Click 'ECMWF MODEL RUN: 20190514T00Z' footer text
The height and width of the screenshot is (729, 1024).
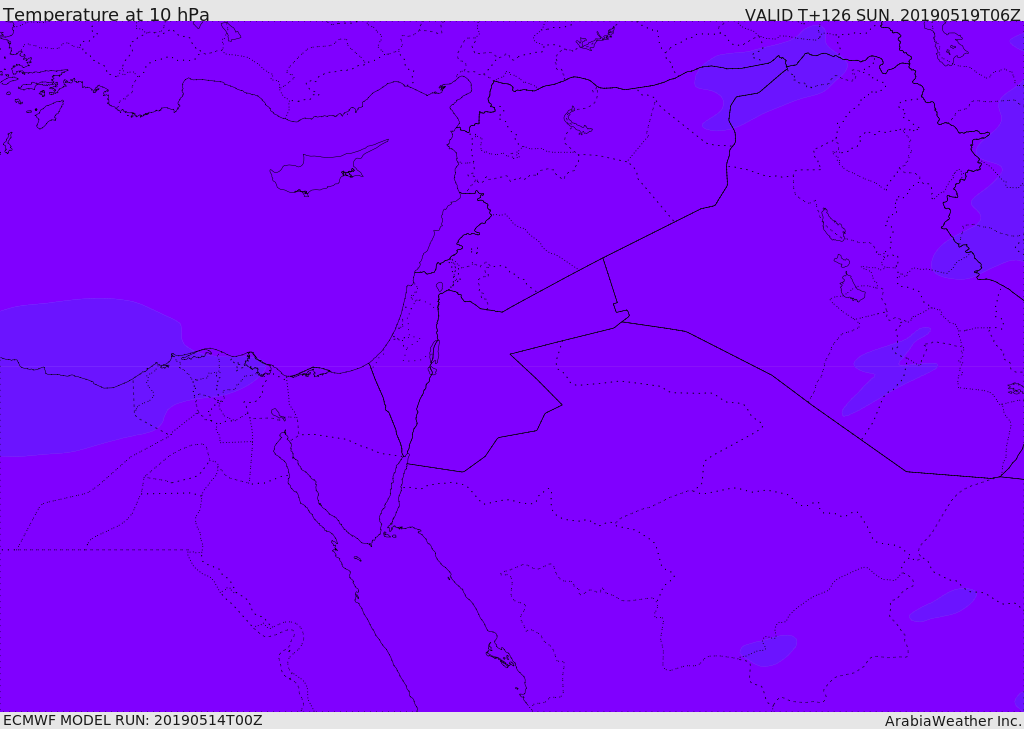point(133,720)
